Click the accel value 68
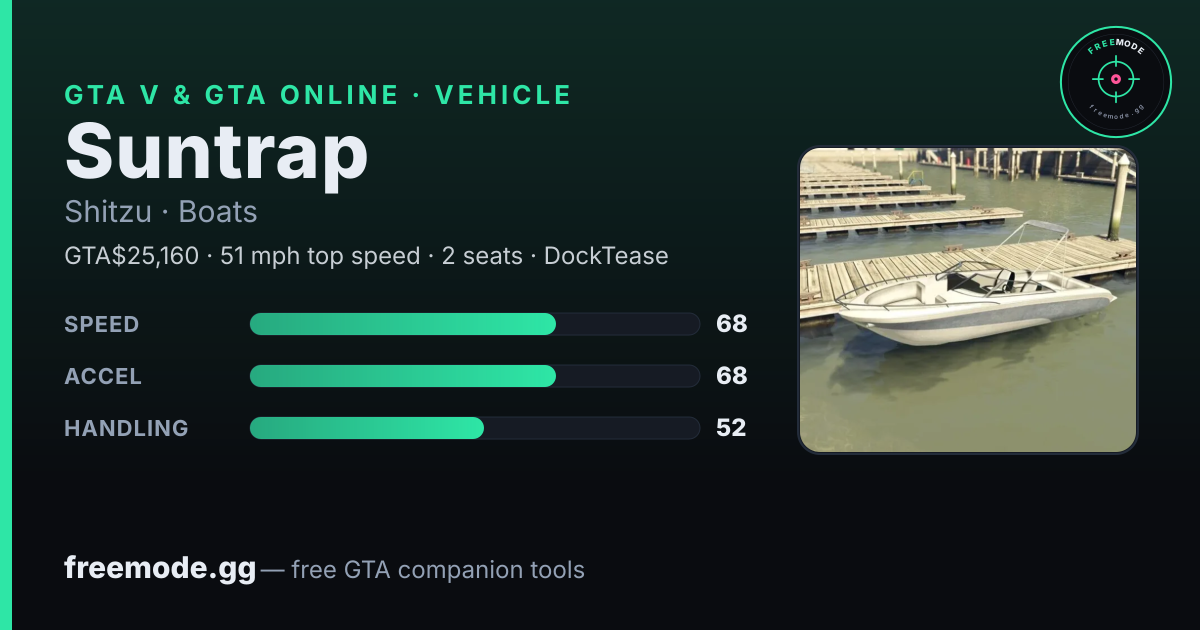 pyautogui.click(x=732, y=376)
